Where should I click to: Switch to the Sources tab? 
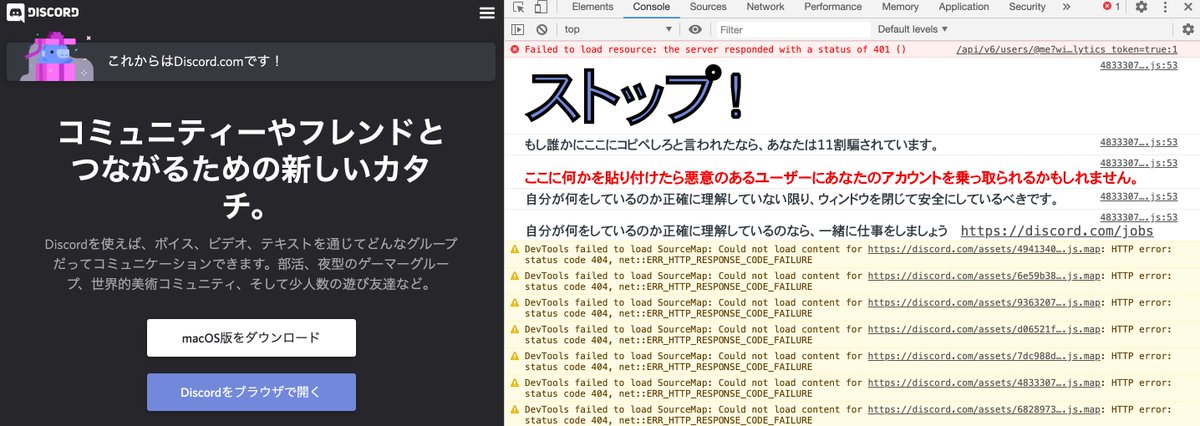click(x=708, y=7)
